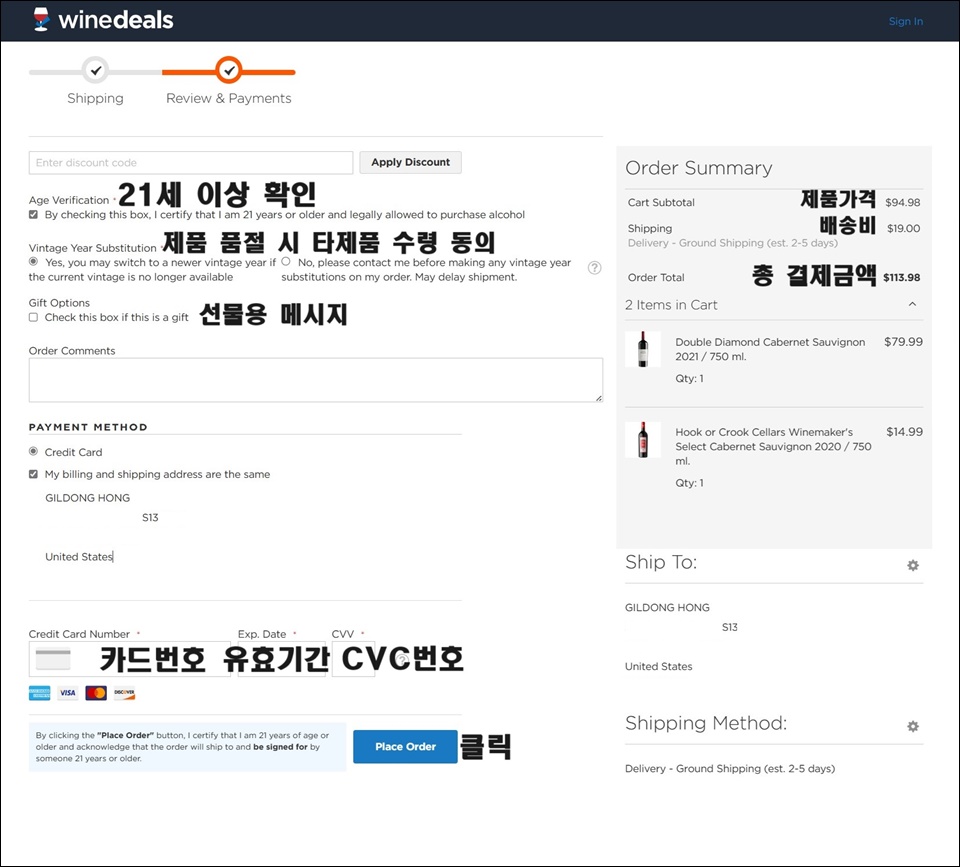Click the Order Total $113.98 amount
The height and width of the screenshot is (867, 960).
click(x=901, y=277)
